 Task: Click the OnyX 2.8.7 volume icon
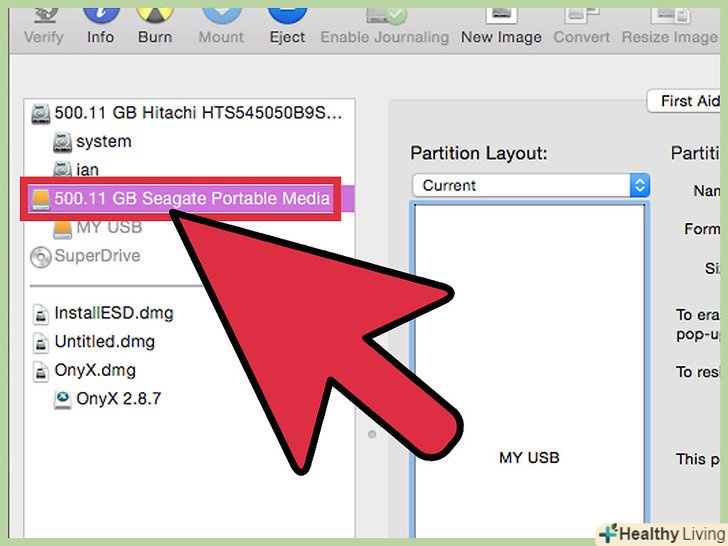(x=62, y=400)
